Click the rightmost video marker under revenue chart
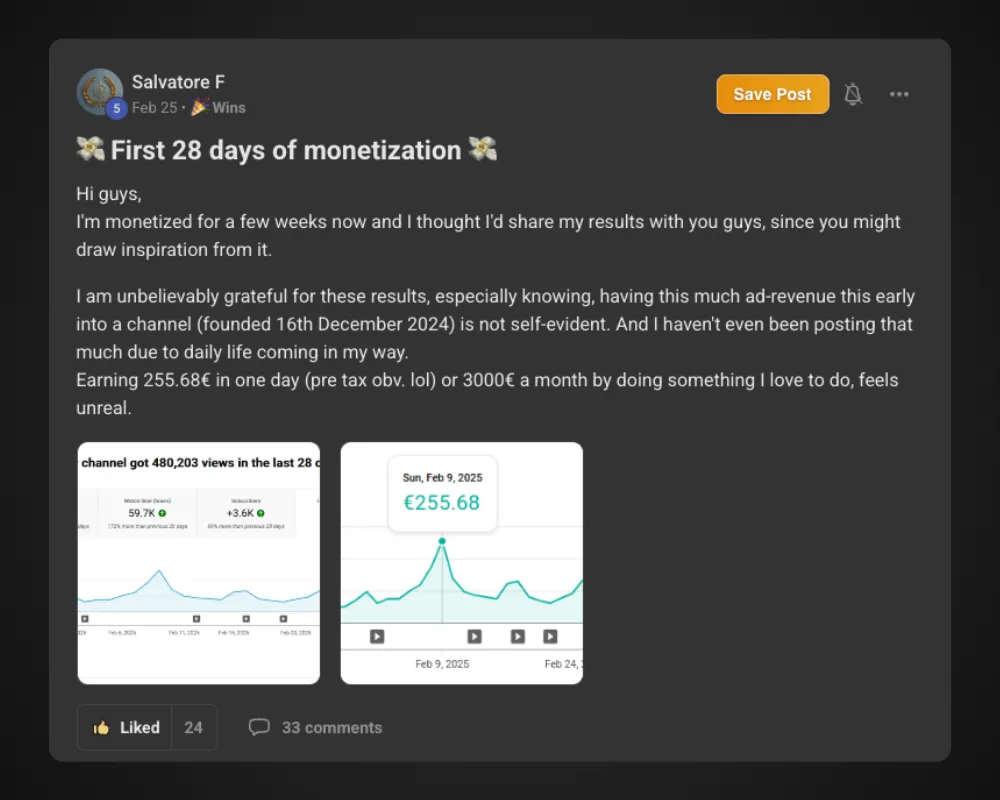The image size is (1000, 800). tap(550, 636)
